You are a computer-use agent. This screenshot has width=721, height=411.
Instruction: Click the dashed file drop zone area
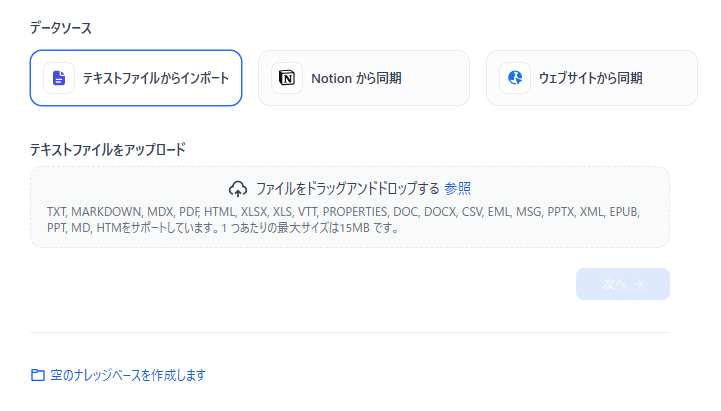tap(350, 207)
